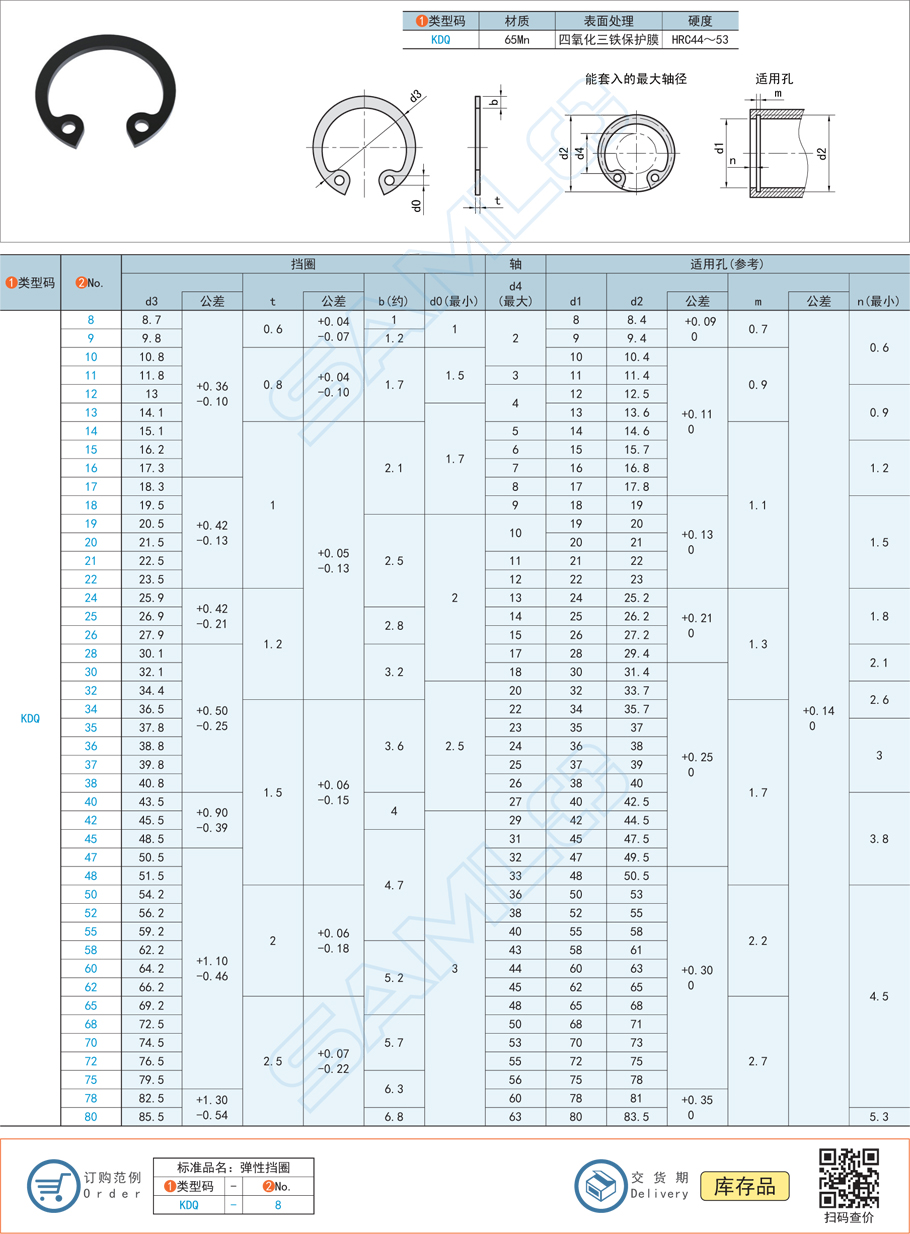Click the delivery box icon
The height and width of the screenshot is (1234, 910).
pyautogui.click(x=601, y=1186)
